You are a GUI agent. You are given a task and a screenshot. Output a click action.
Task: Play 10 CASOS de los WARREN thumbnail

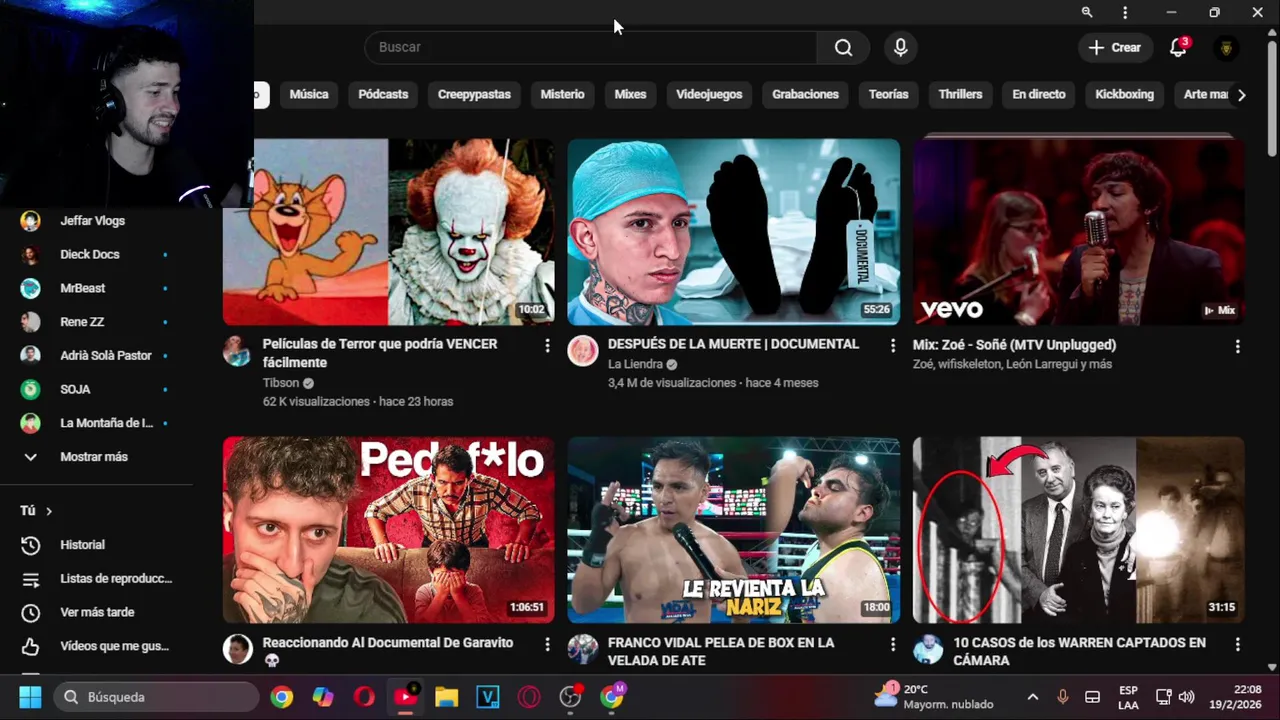pyautogui.click(x=1078, y=530)
